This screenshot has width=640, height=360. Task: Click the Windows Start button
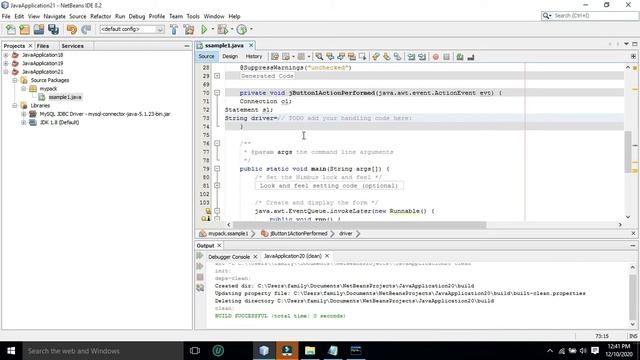pyautogui.click(x=11, y=351)
